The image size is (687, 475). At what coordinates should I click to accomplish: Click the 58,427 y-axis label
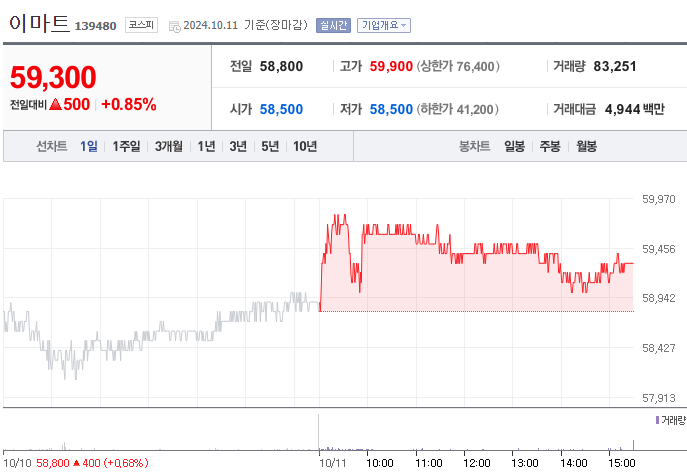point(659,348)
